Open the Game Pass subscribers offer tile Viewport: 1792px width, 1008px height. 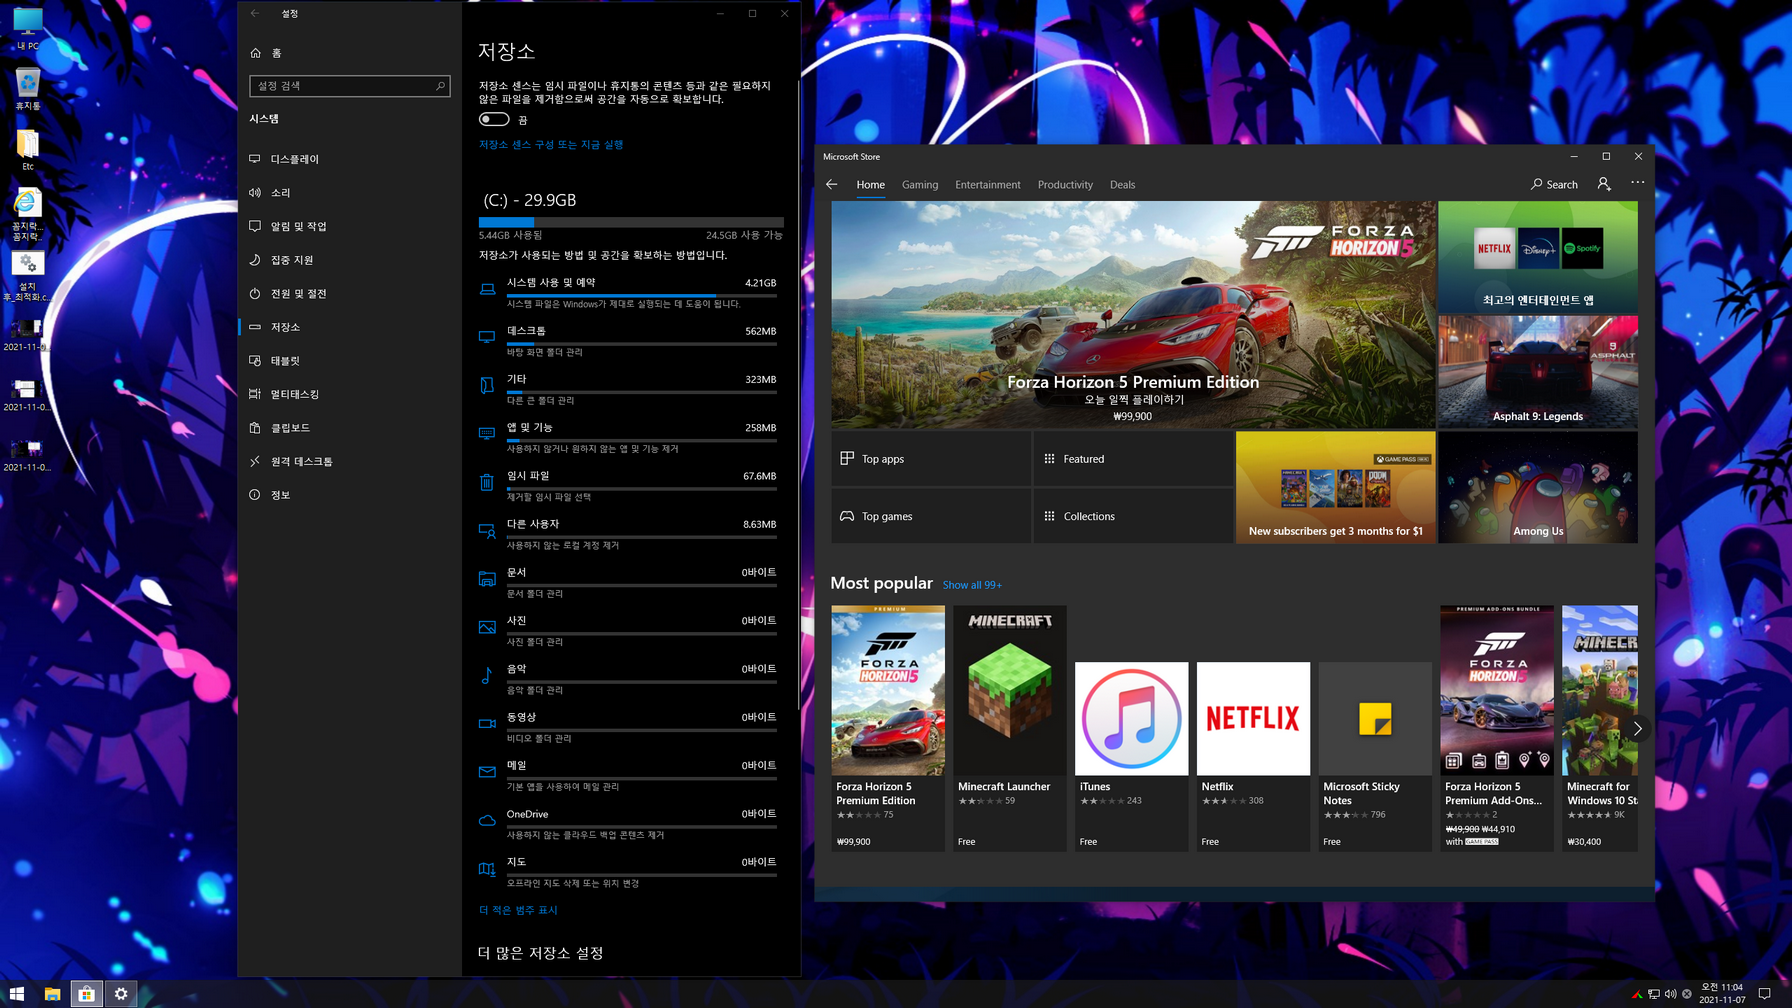coord(1336,487)
